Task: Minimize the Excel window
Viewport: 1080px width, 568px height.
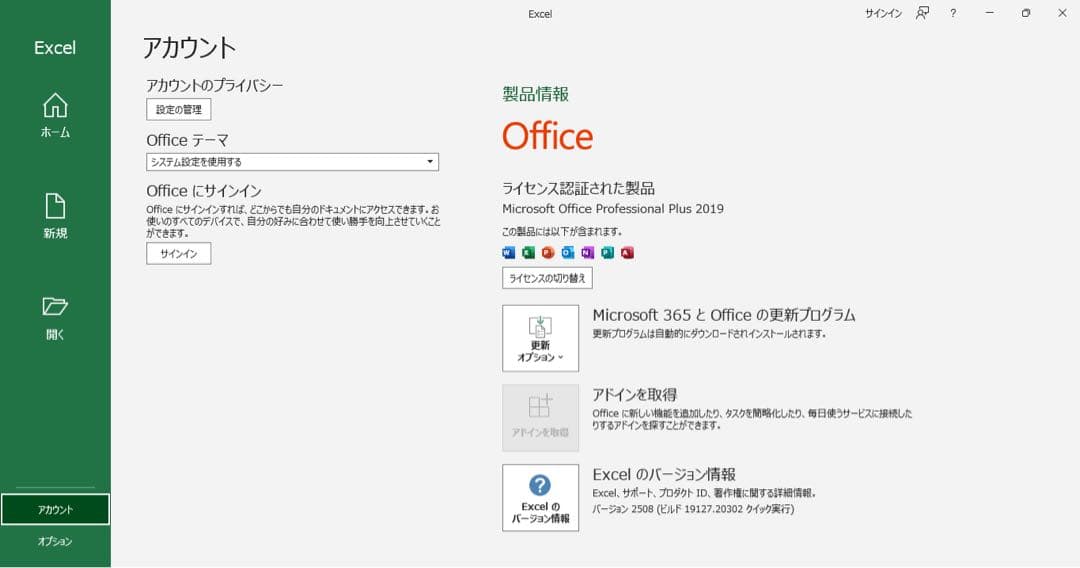Action: [x=990, y=13]
